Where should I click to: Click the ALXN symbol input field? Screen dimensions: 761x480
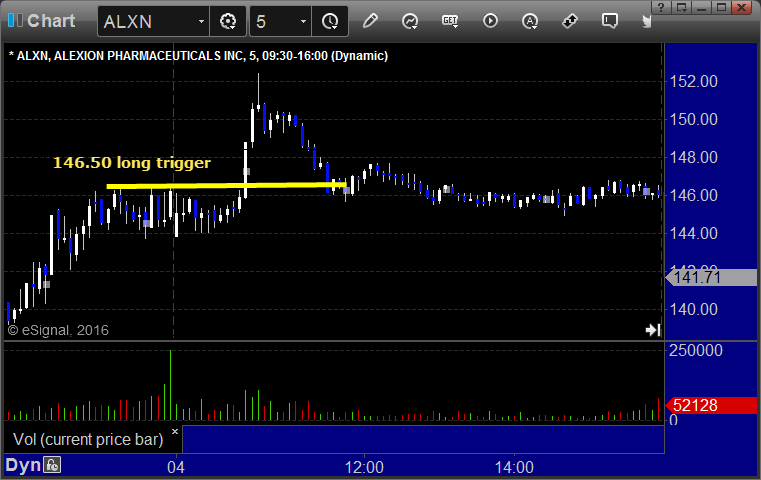(x=147, y=22)
